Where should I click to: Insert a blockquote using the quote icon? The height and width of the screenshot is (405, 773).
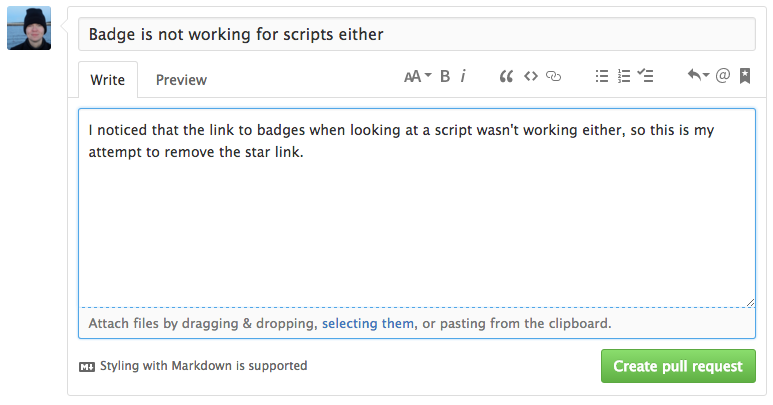tap(506, 76)
